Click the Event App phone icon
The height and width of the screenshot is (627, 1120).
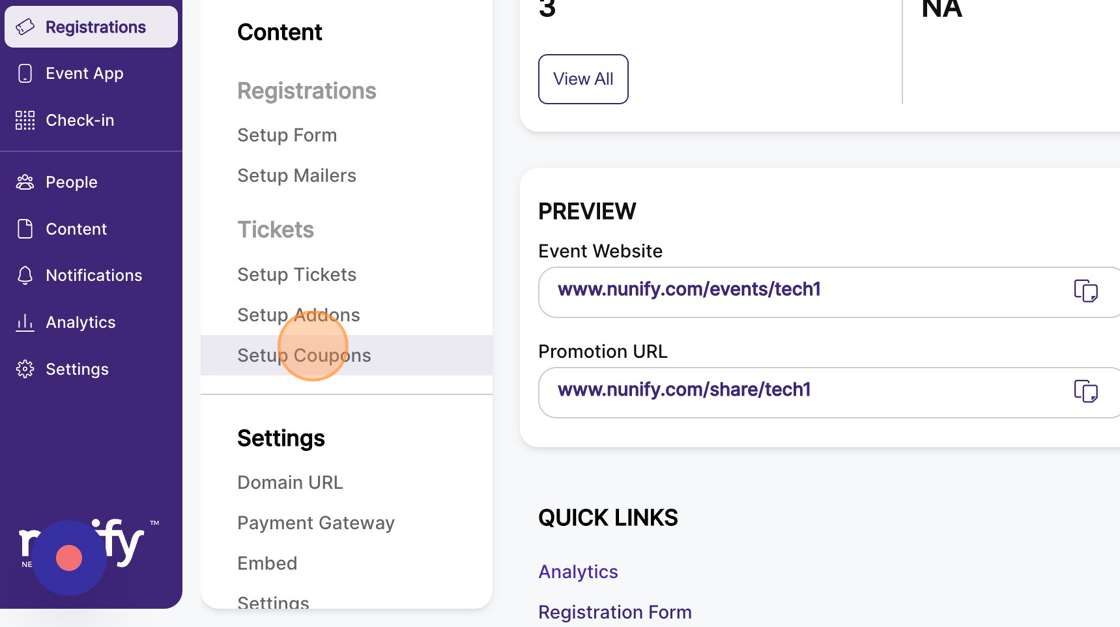[x=25, y=74]
